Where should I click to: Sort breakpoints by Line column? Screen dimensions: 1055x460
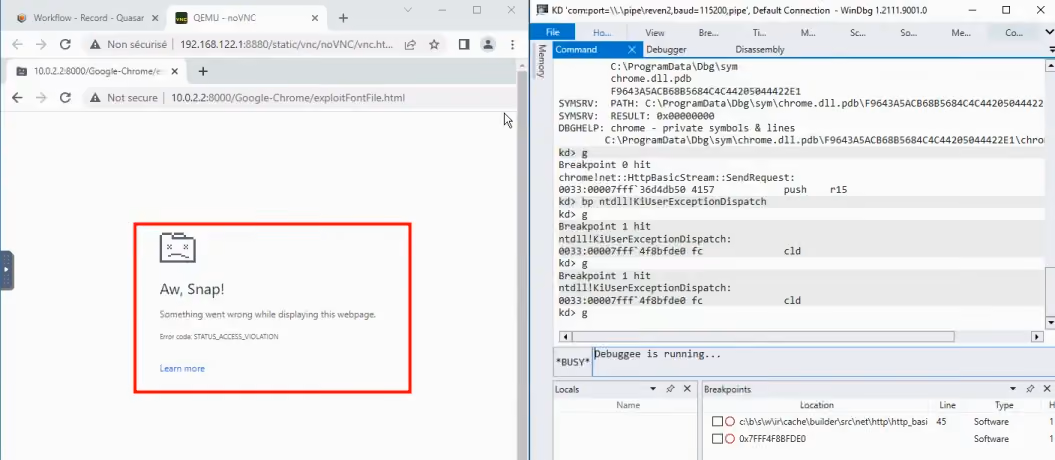(x=946, y=405)
